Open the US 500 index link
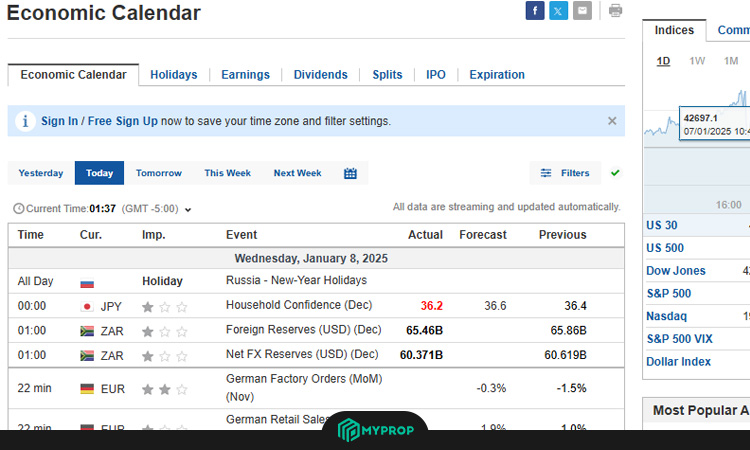Screen dimensions: 750x450 click(665, 248)
